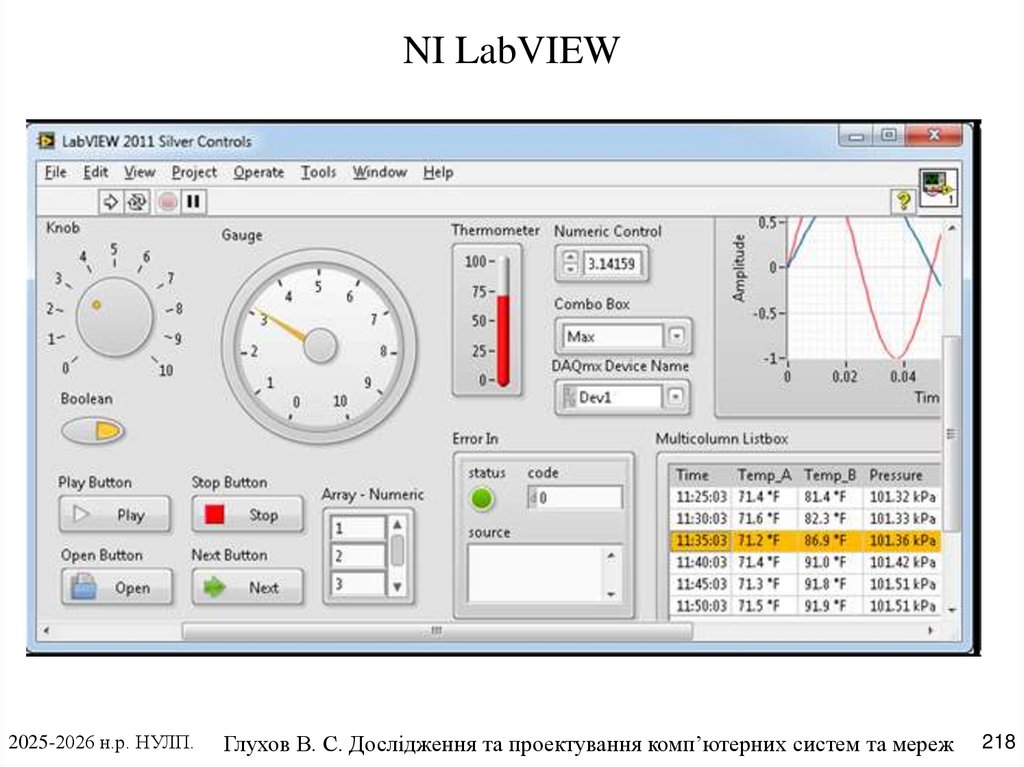The height and width of the screenshot is (767, 1024).
Task: Open the Operate menu
Action: click(x=258, y=172)
